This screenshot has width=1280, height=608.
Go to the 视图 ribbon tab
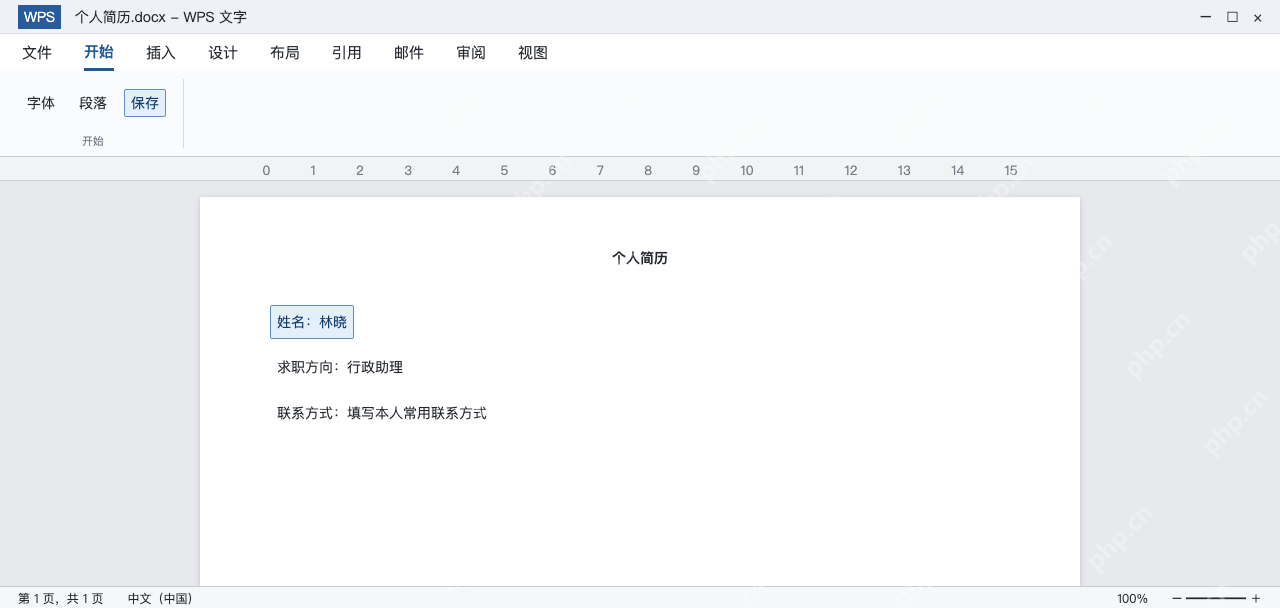[x=533, y=53]
